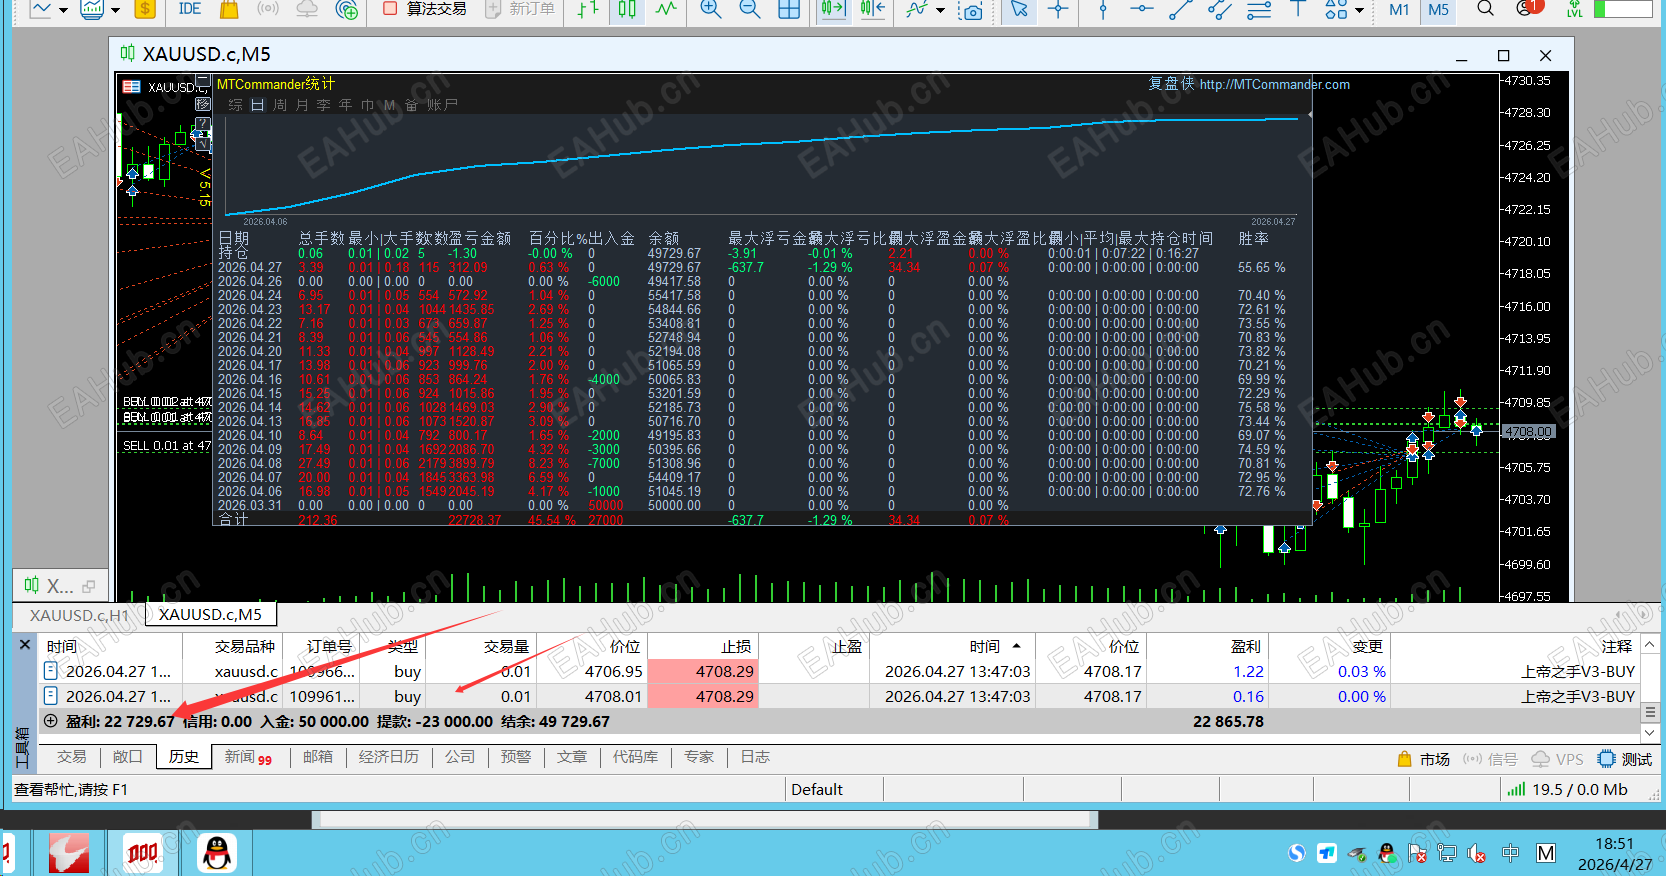
Task: Open the 经济日历 (Calendar) toolbox tab
Action: pos(389,757)
